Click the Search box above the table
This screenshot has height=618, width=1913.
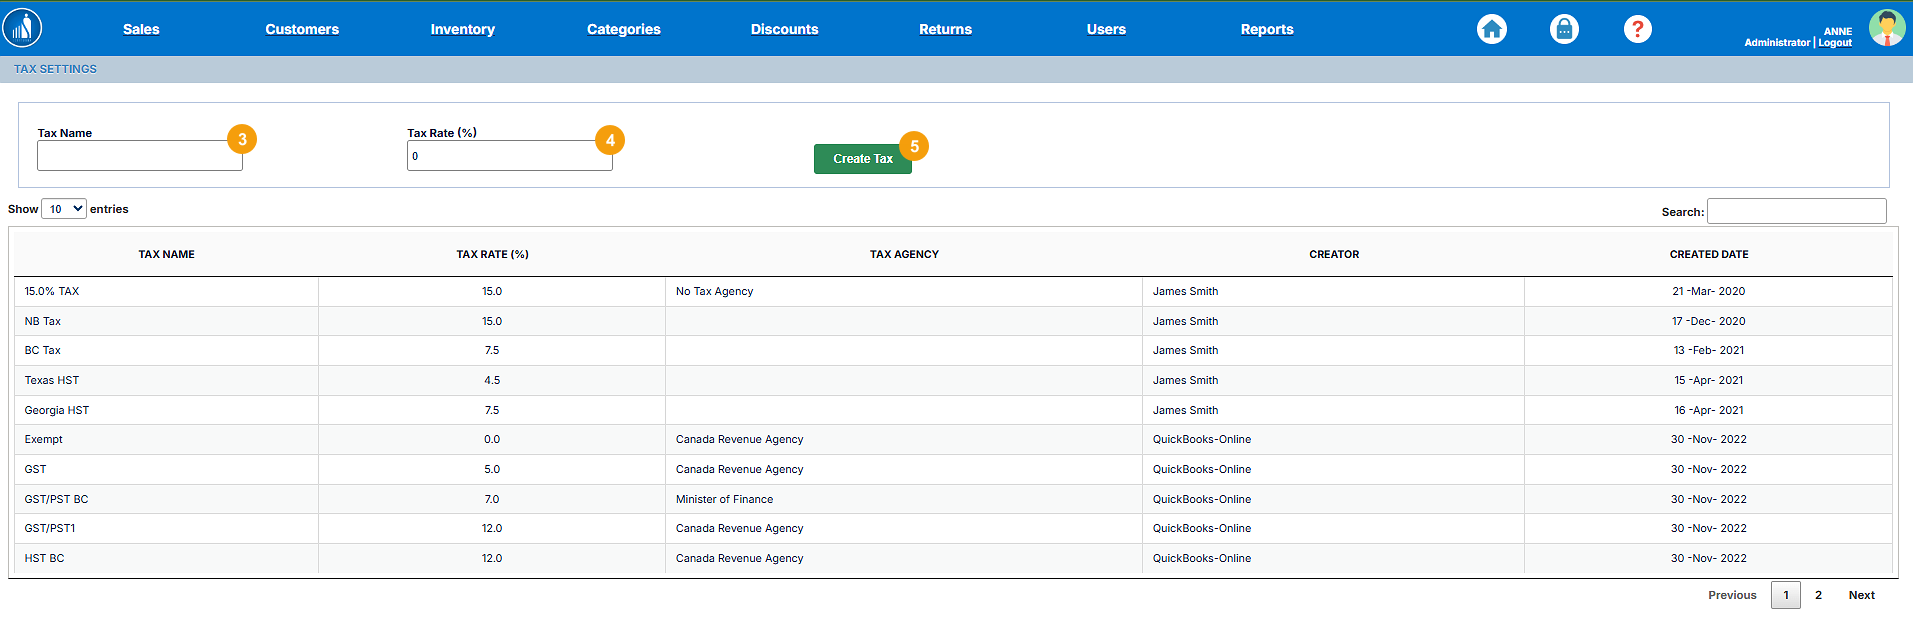click(1796, 211)
